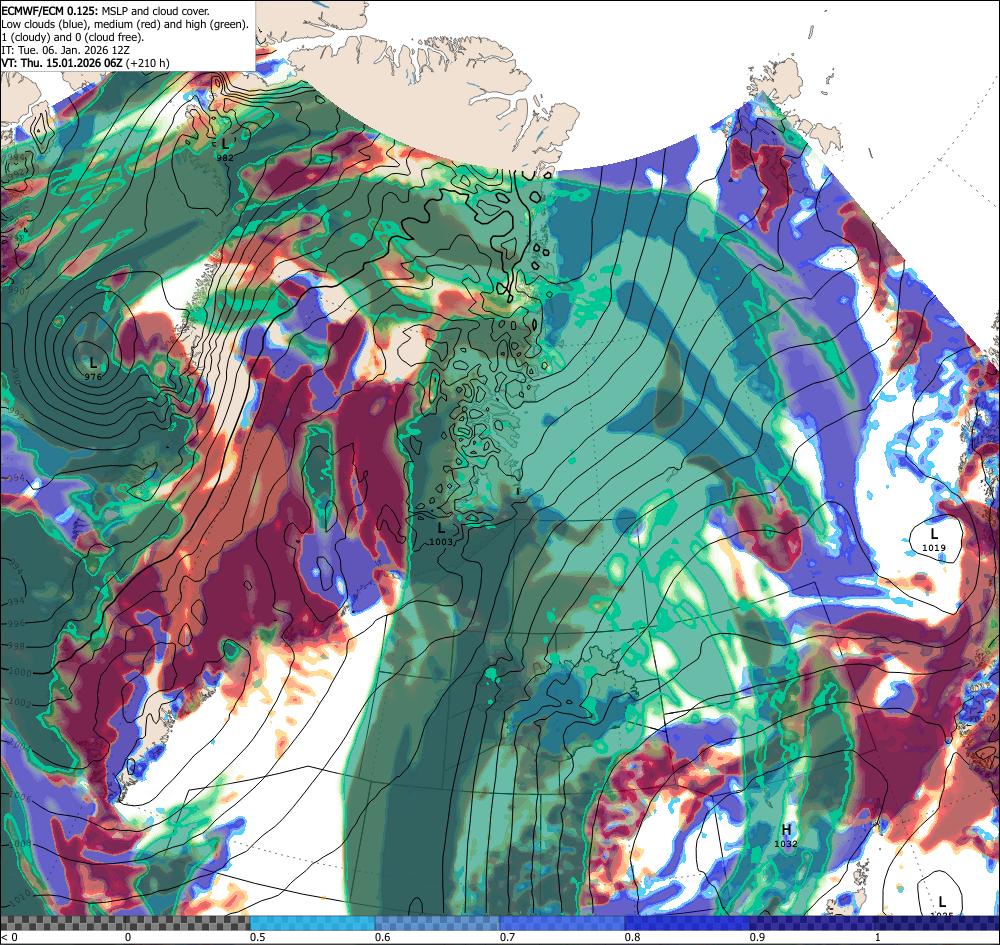
Task: Click the forecast offset "(+210 h)"
Action: (x=147, y=62)
